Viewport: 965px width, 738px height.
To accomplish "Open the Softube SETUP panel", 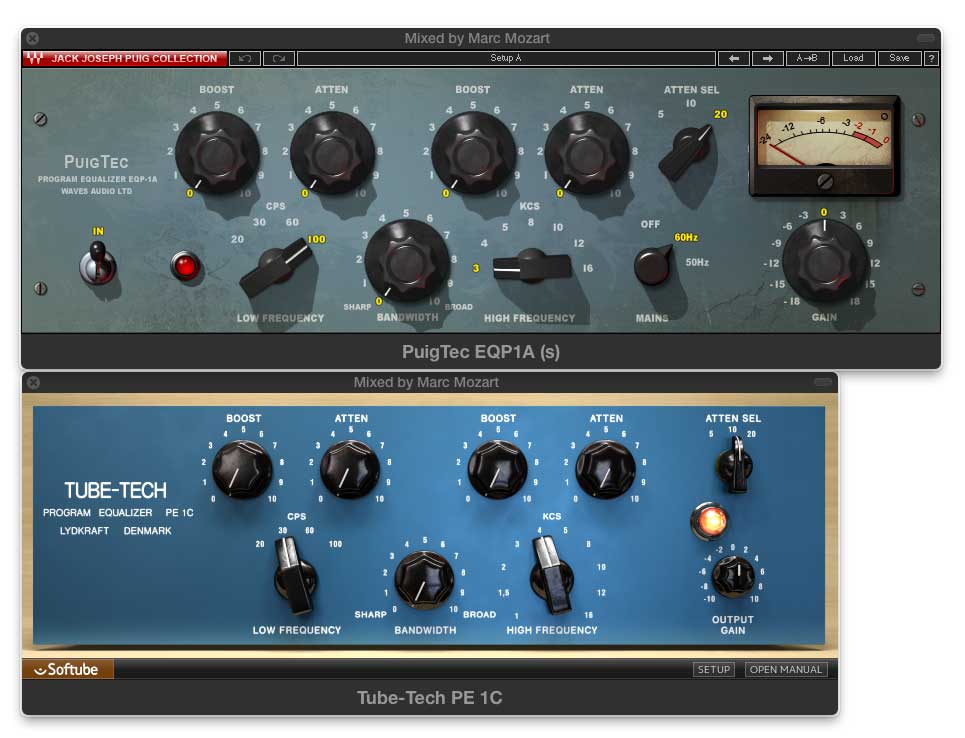I will 713,670.
